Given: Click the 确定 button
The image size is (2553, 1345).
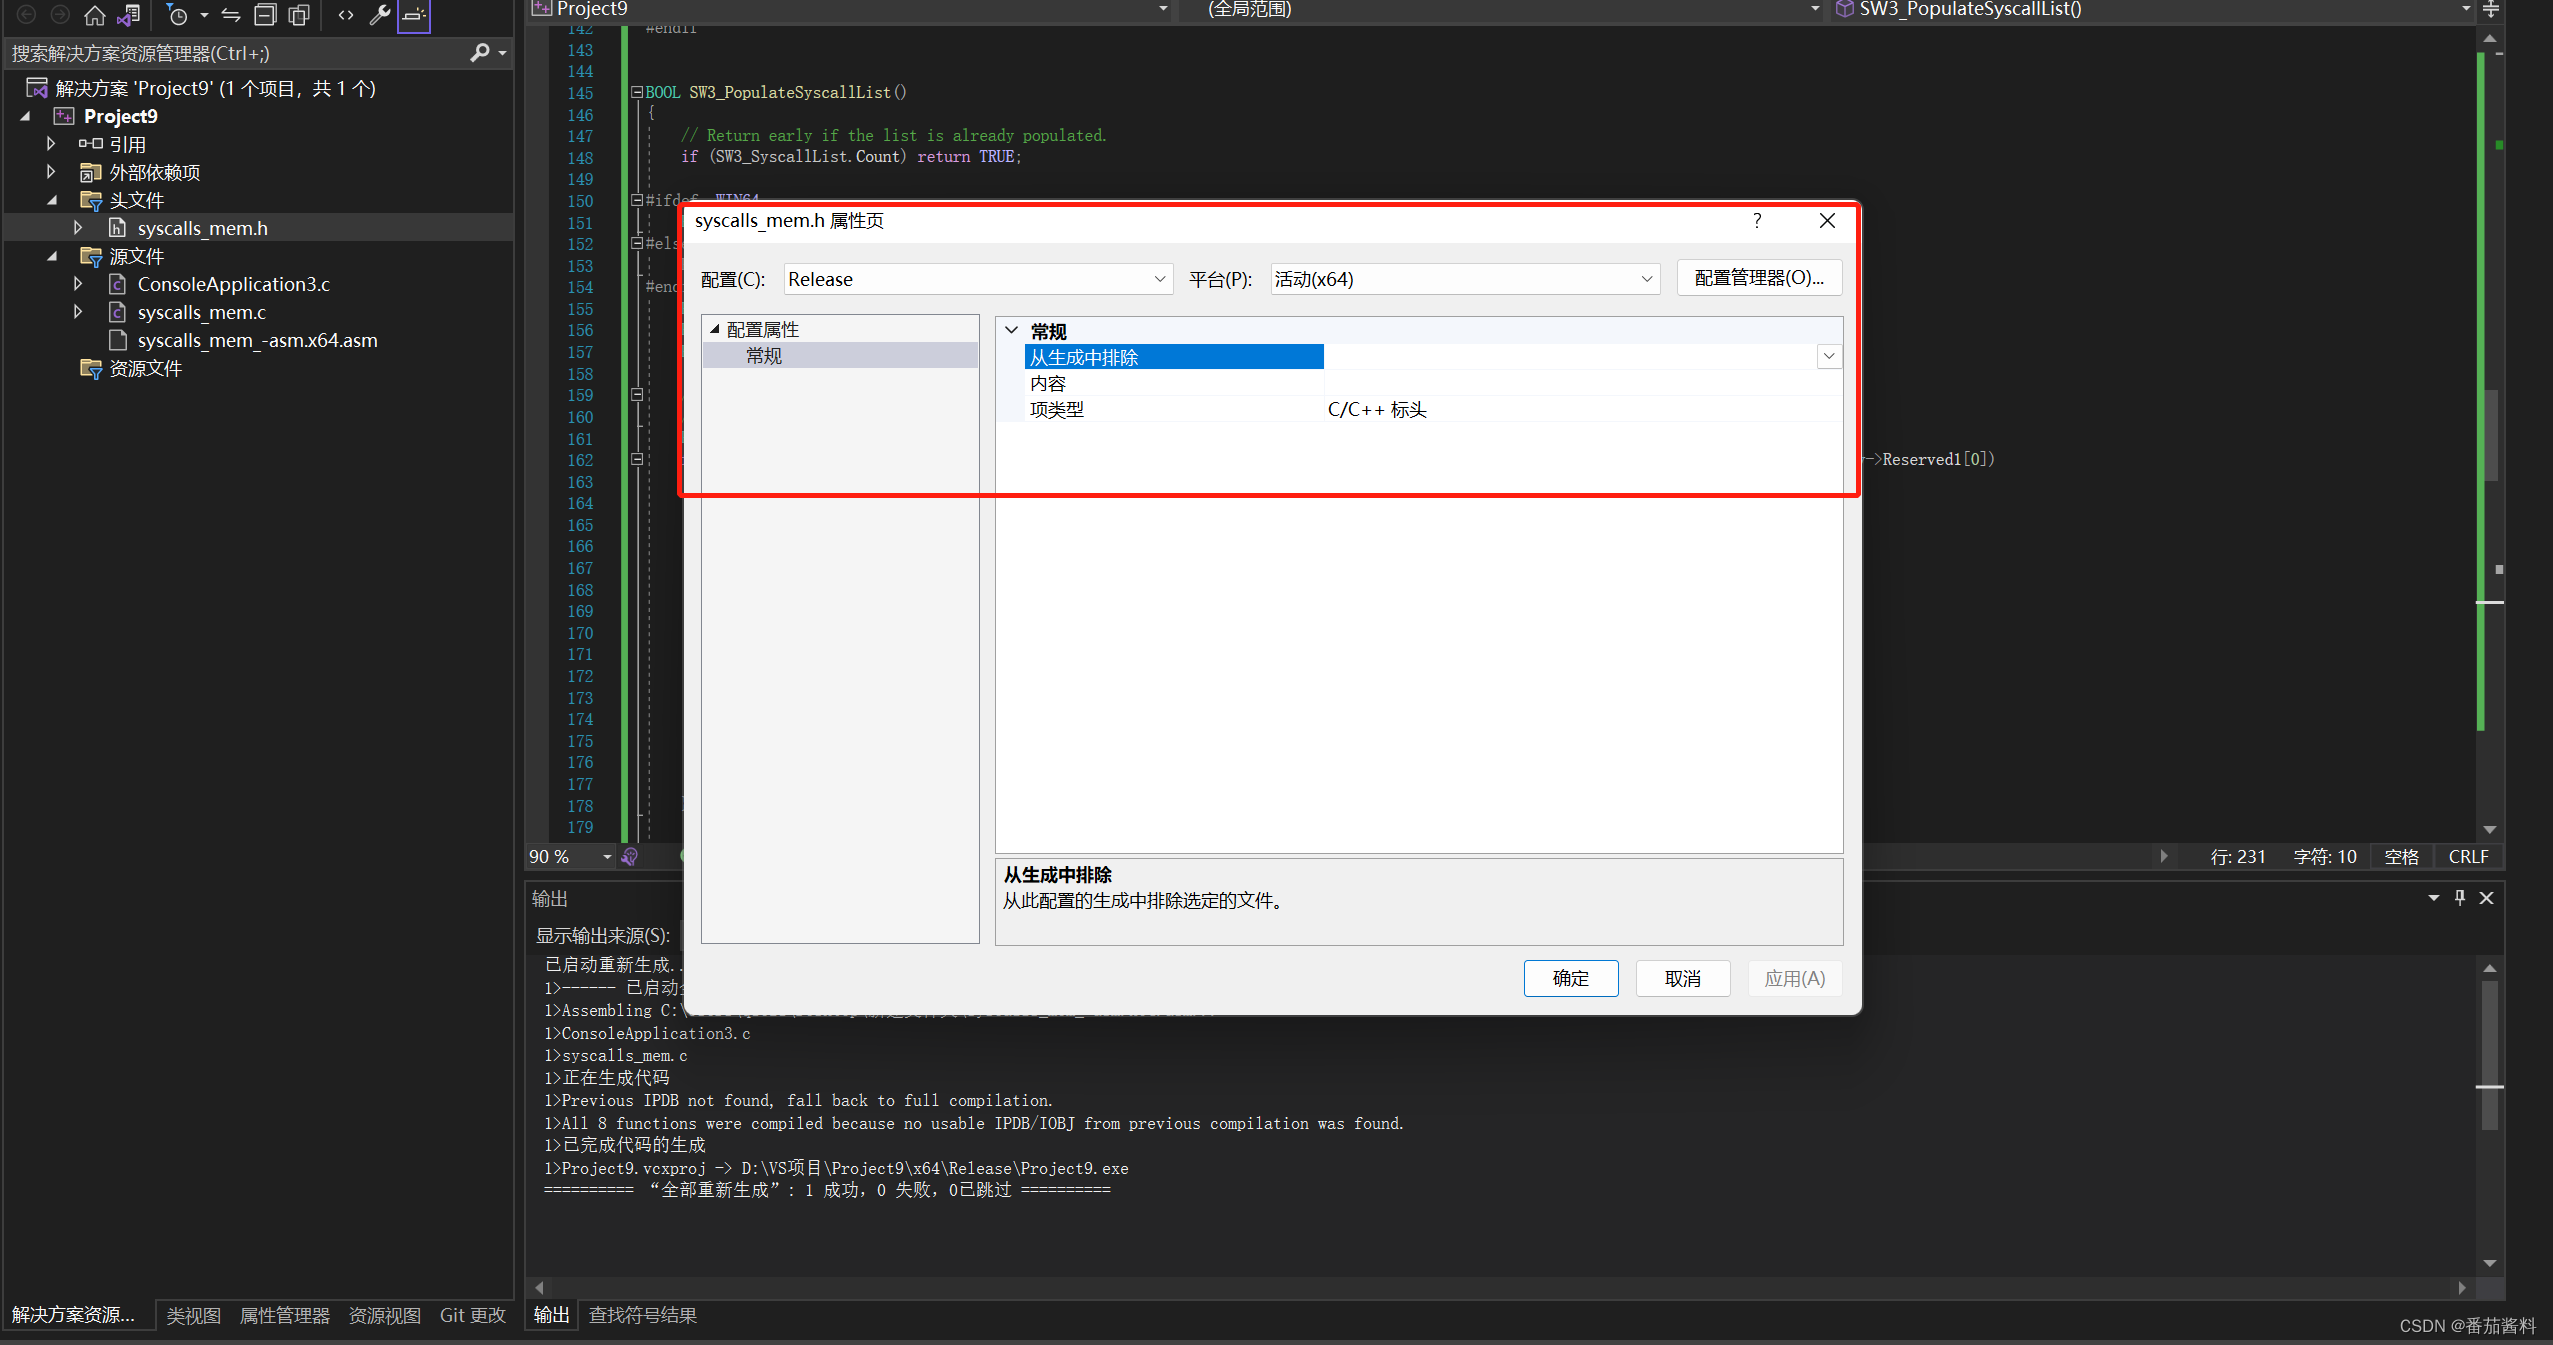Looking at the screenshot, I should pos(1569,978).
